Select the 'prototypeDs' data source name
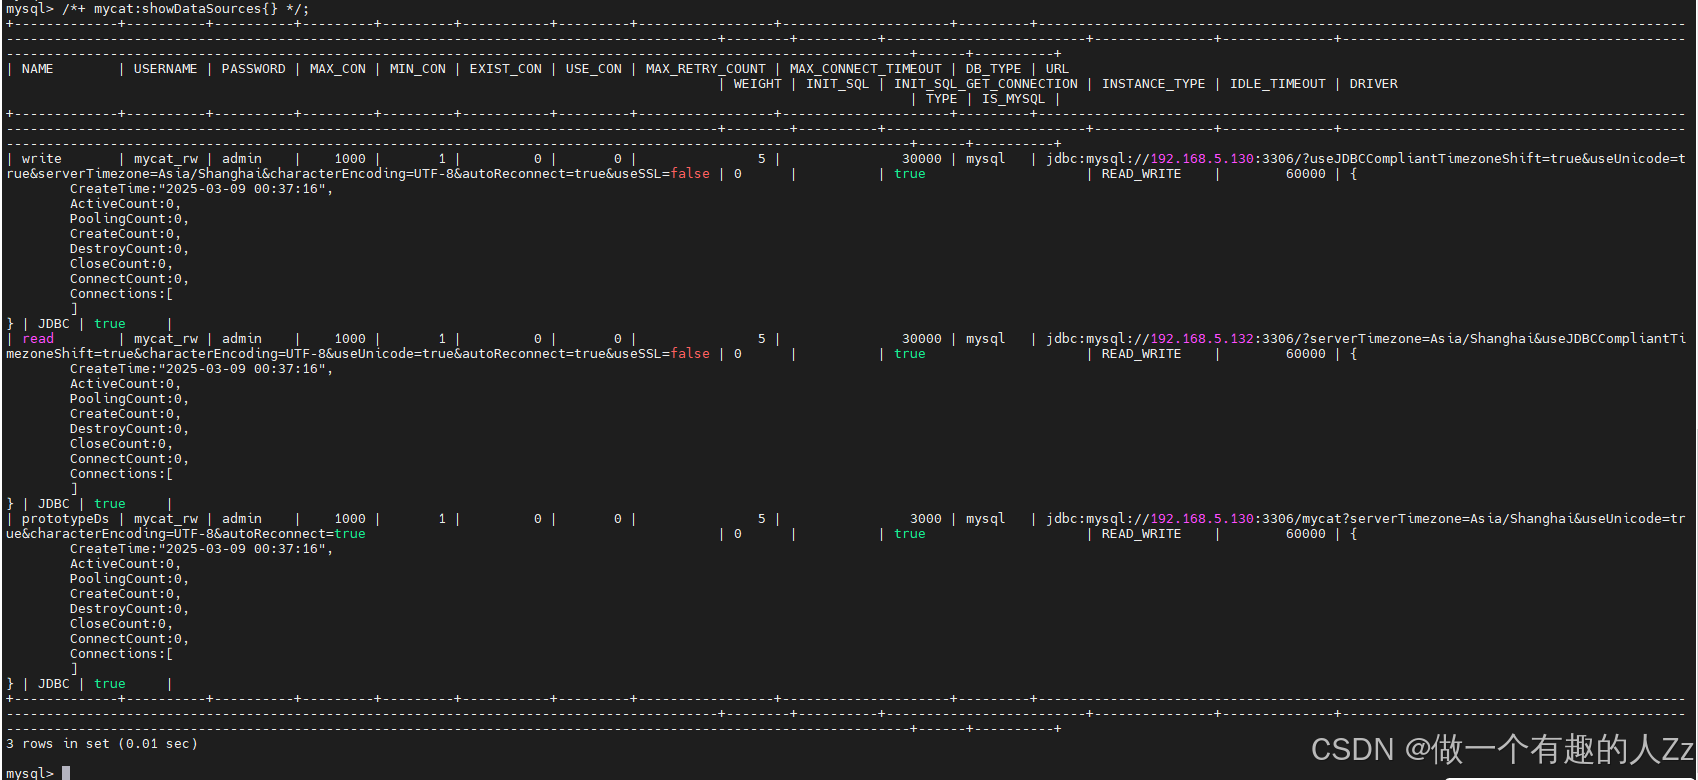This screenshot has width=1698, height=780. pyautogui.click(x=65, y=519)
